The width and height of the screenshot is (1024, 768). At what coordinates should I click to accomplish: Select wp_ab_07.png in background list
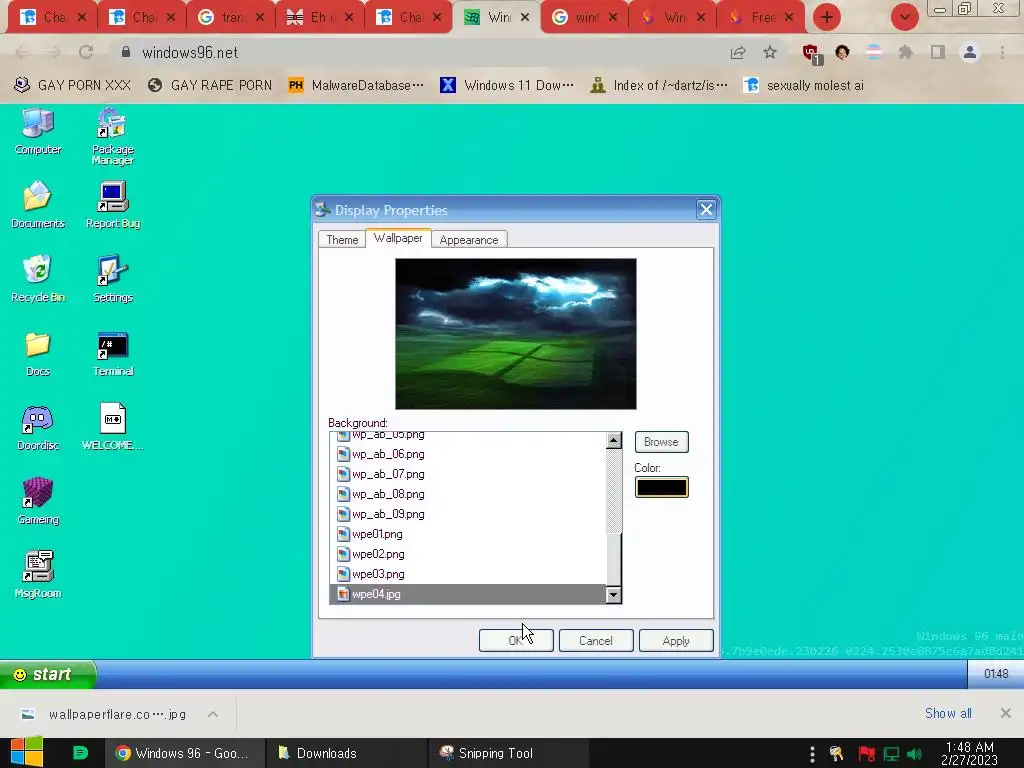[468, 474]
